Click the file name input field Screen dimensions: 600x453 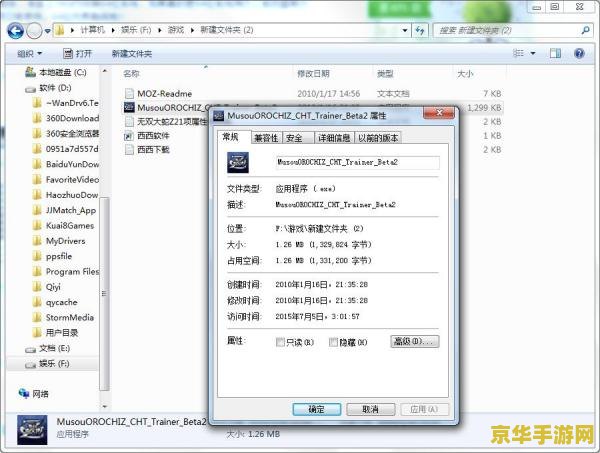(356, 161)
